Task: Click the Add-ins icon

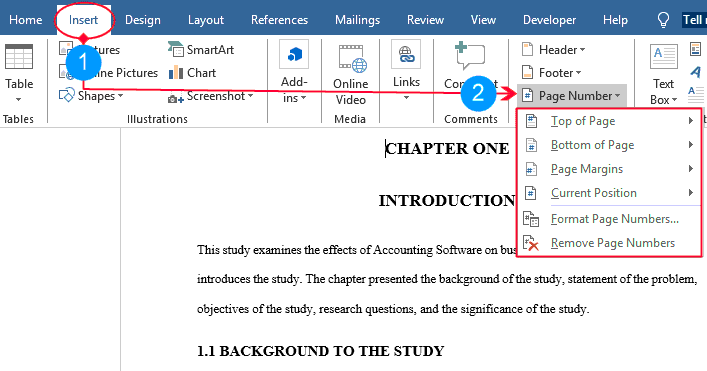Action: [x=294, y=55]
